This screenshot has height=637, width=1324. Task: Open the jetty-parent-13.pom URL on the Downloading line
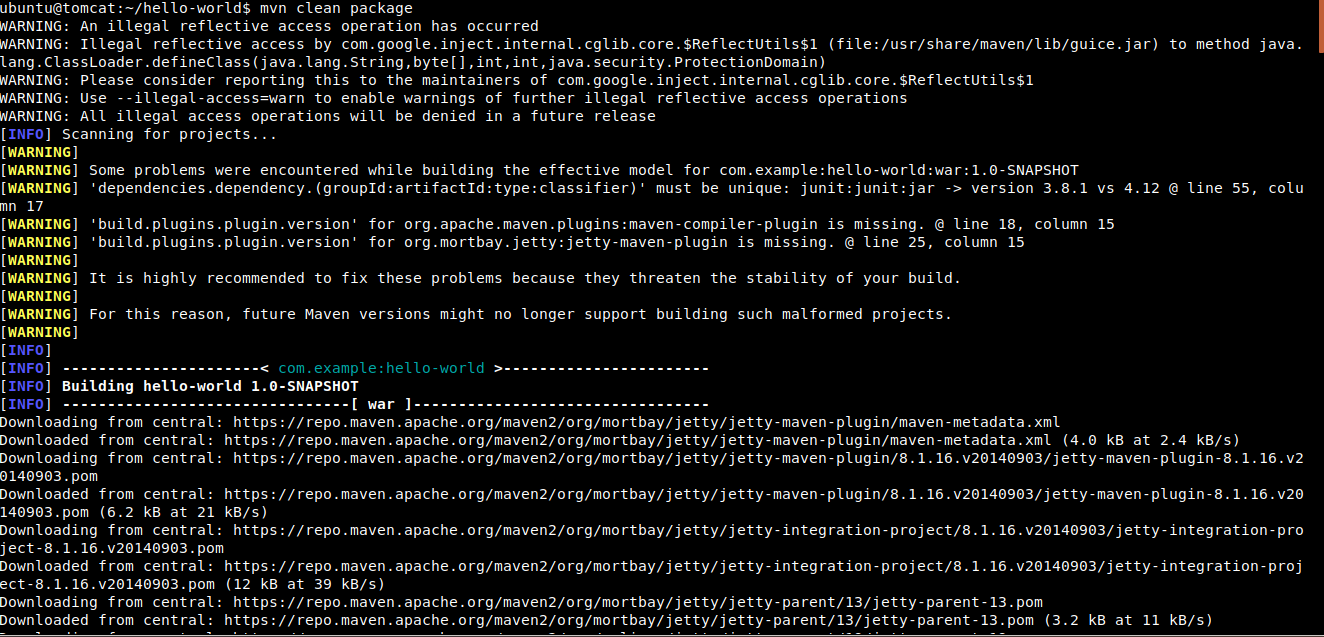point(638,602)
